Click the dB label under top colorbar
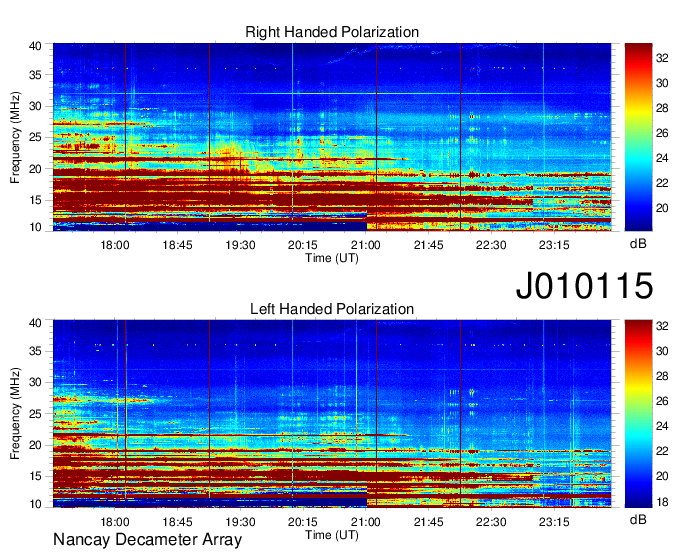The width and height of the screenshot is (680, 552). [x=638, y=244]
